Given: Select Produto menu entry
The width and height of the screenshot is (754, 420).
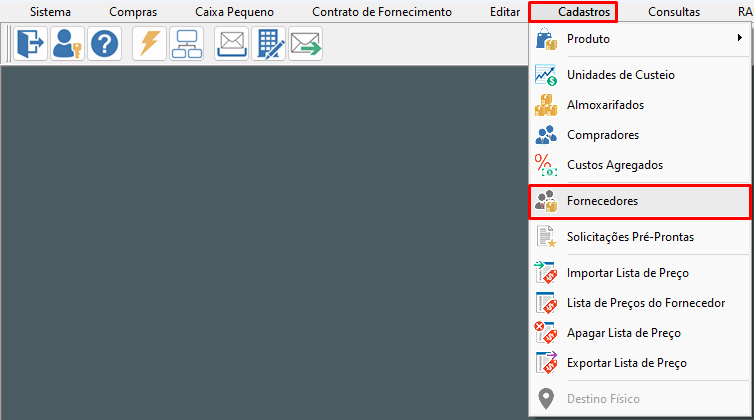Looking at the screenshot, I should tap(640, 39).
